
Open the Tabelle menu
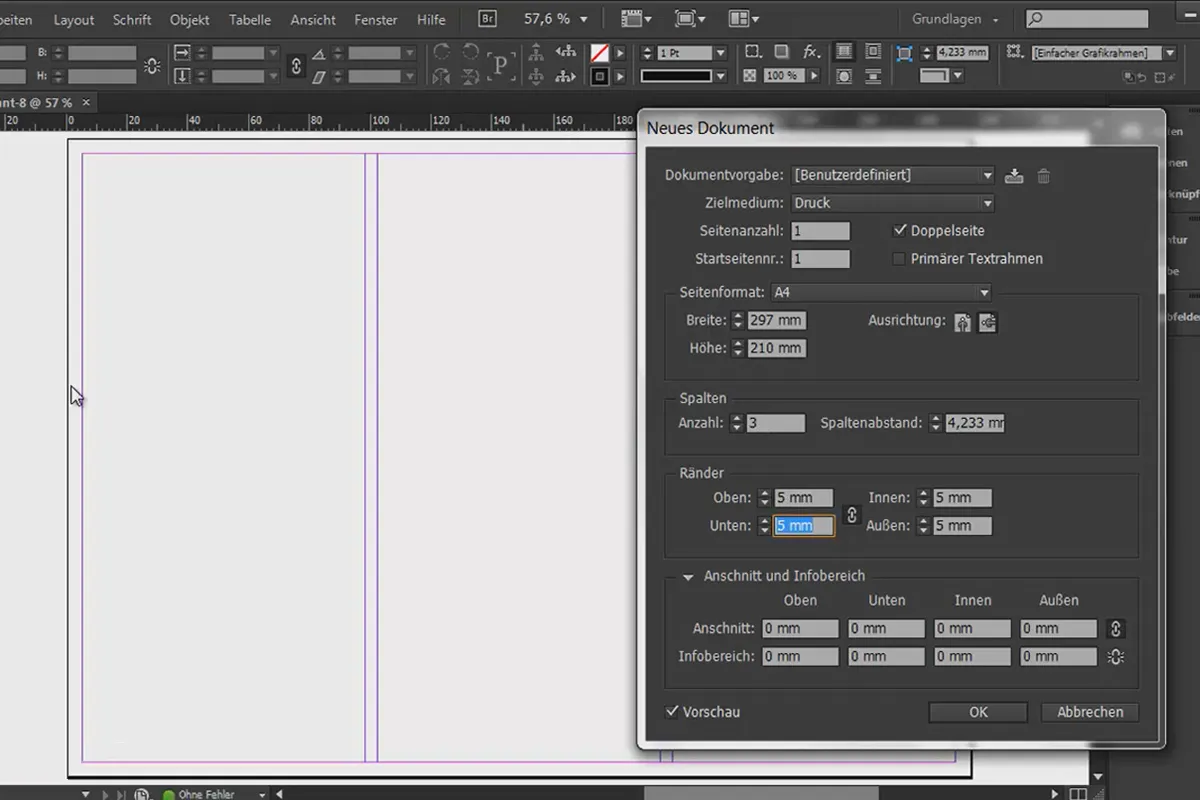pos(250,20)
